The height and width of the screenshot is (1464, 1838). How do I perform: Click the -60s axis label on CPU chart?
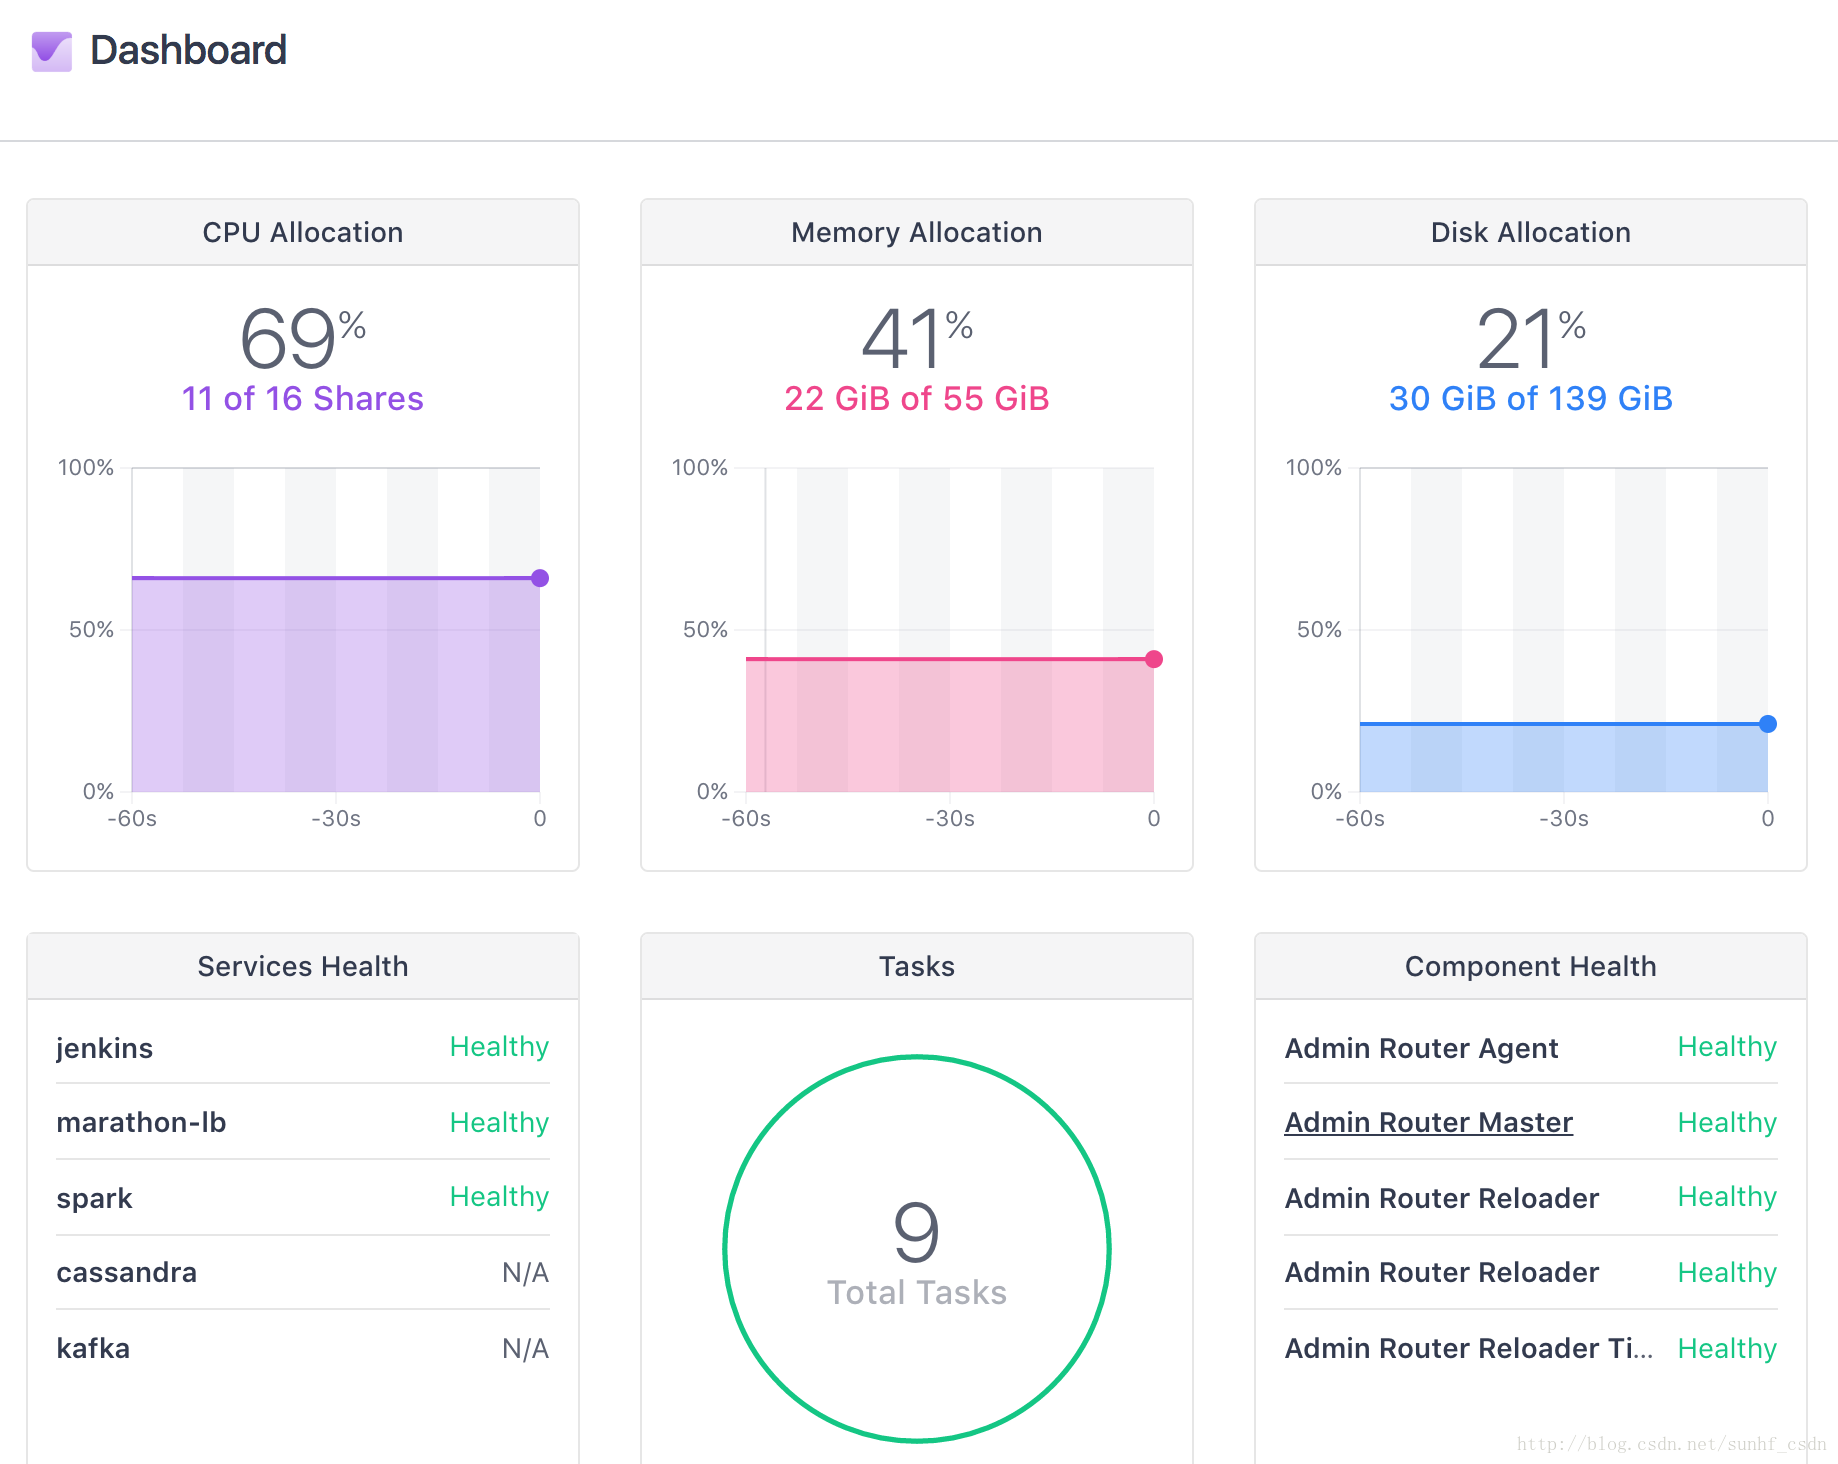coord(132,818)
